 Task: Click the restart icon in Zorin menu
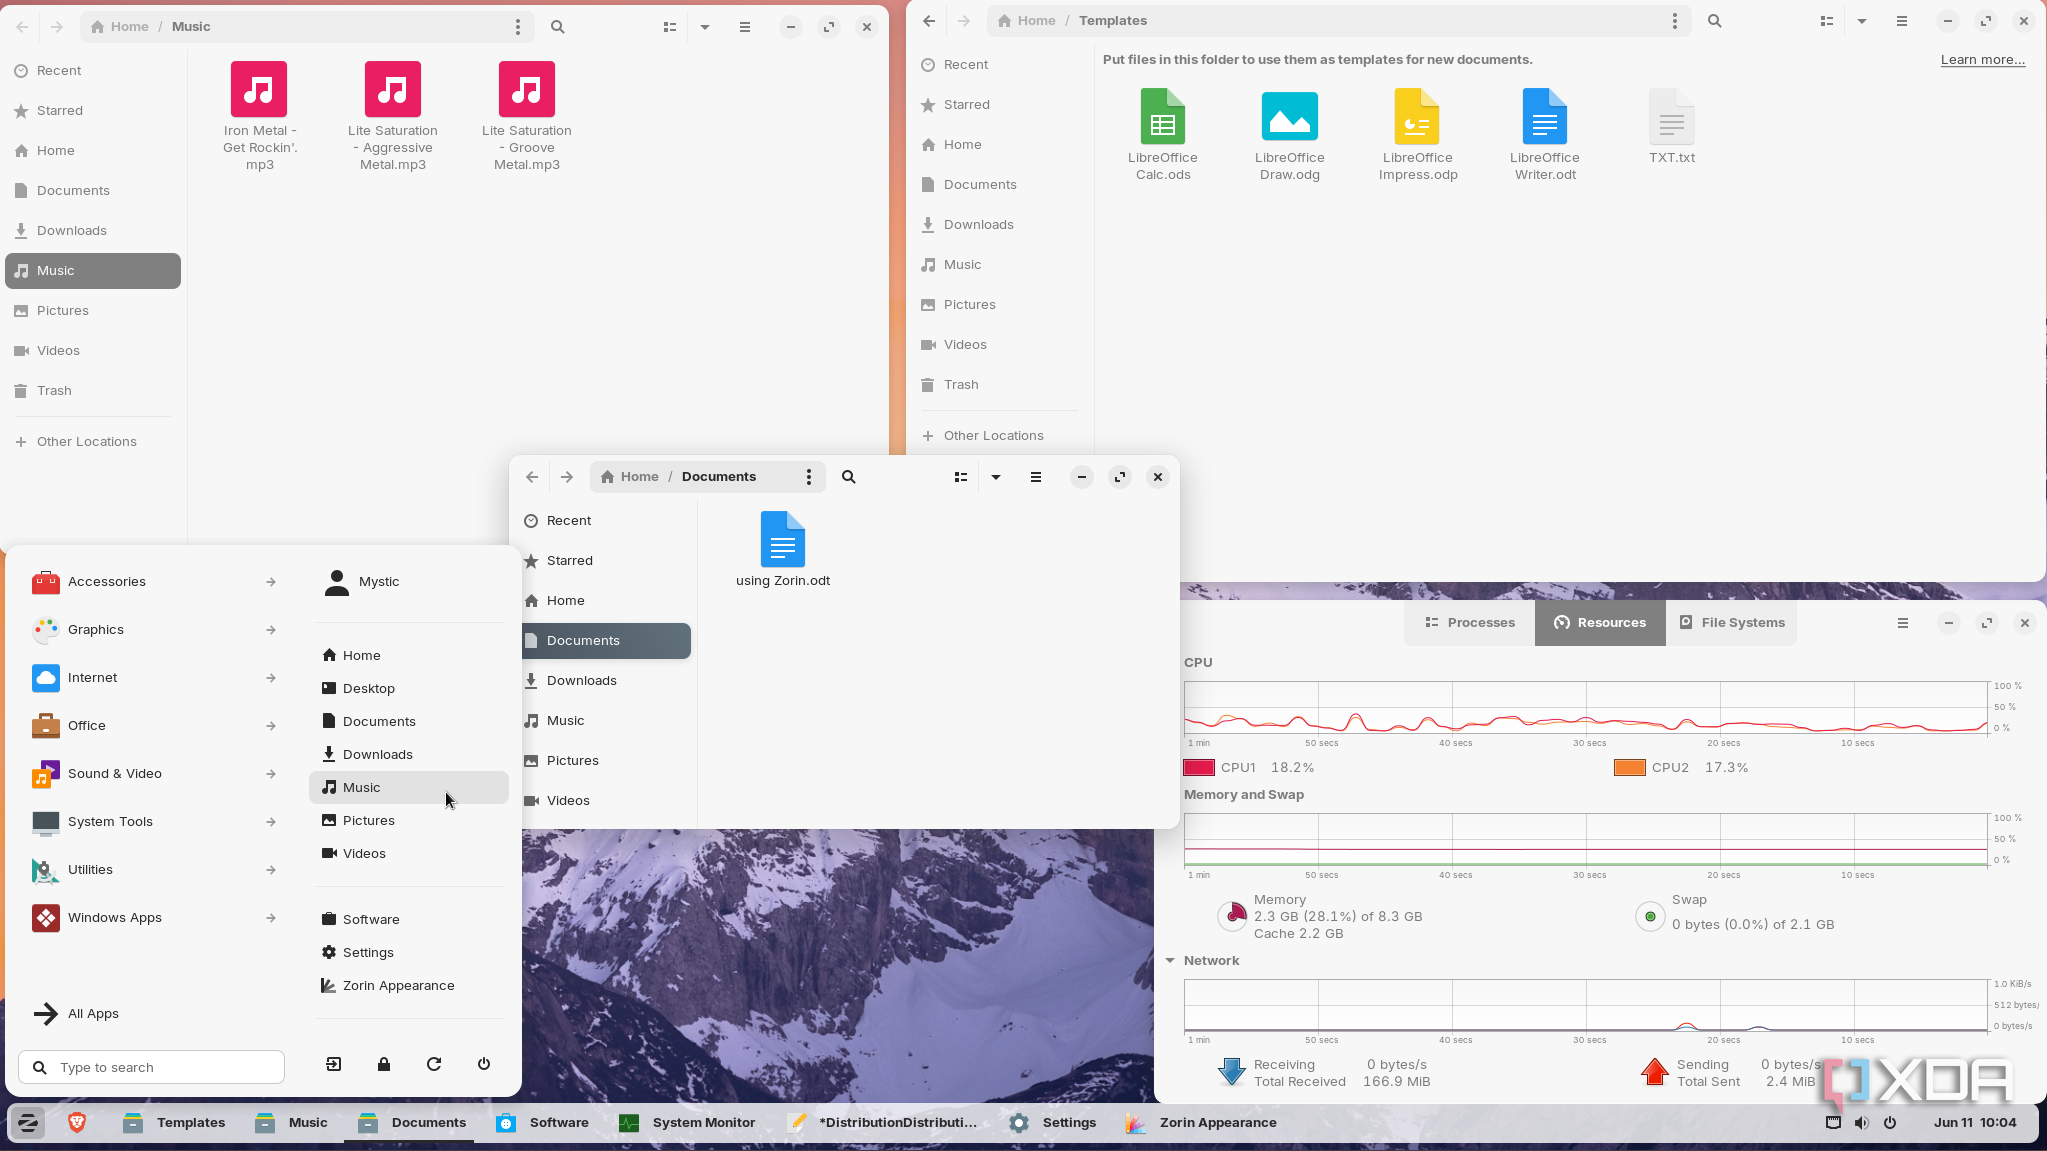point(434,1064)
